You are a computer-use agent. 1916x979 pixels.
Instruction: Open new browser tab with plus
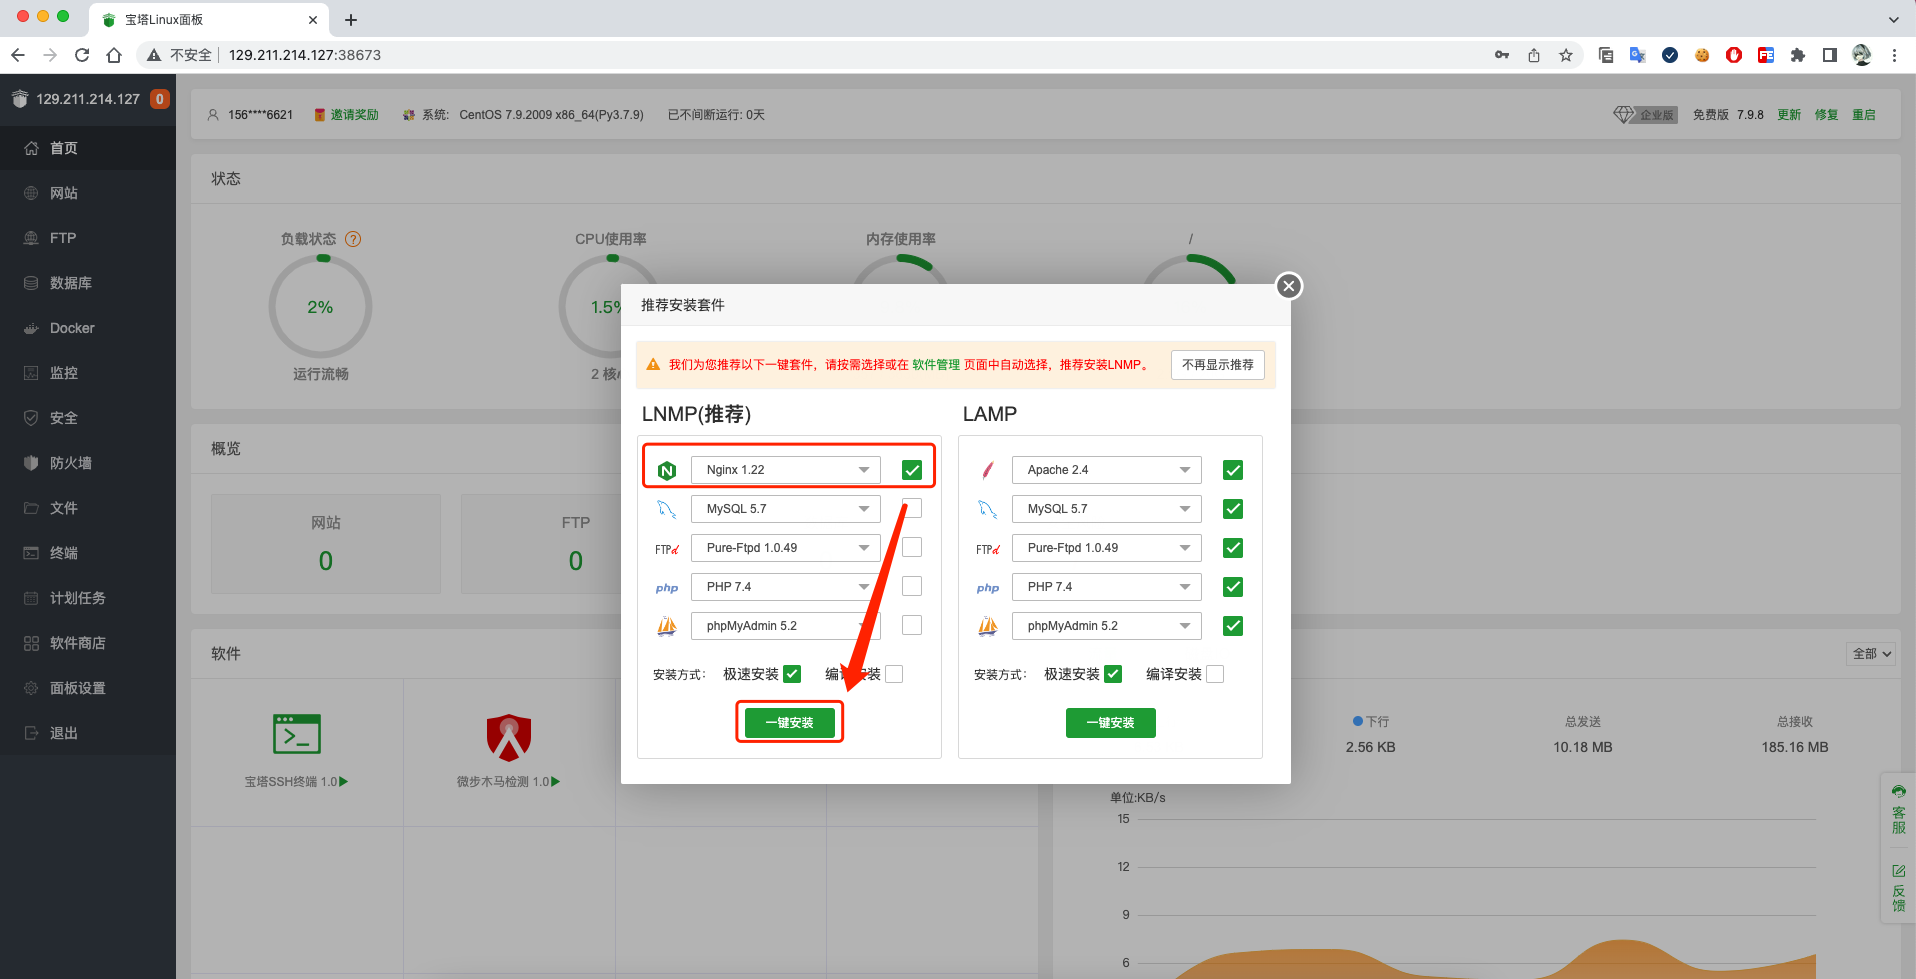click(x=351, y=20)
